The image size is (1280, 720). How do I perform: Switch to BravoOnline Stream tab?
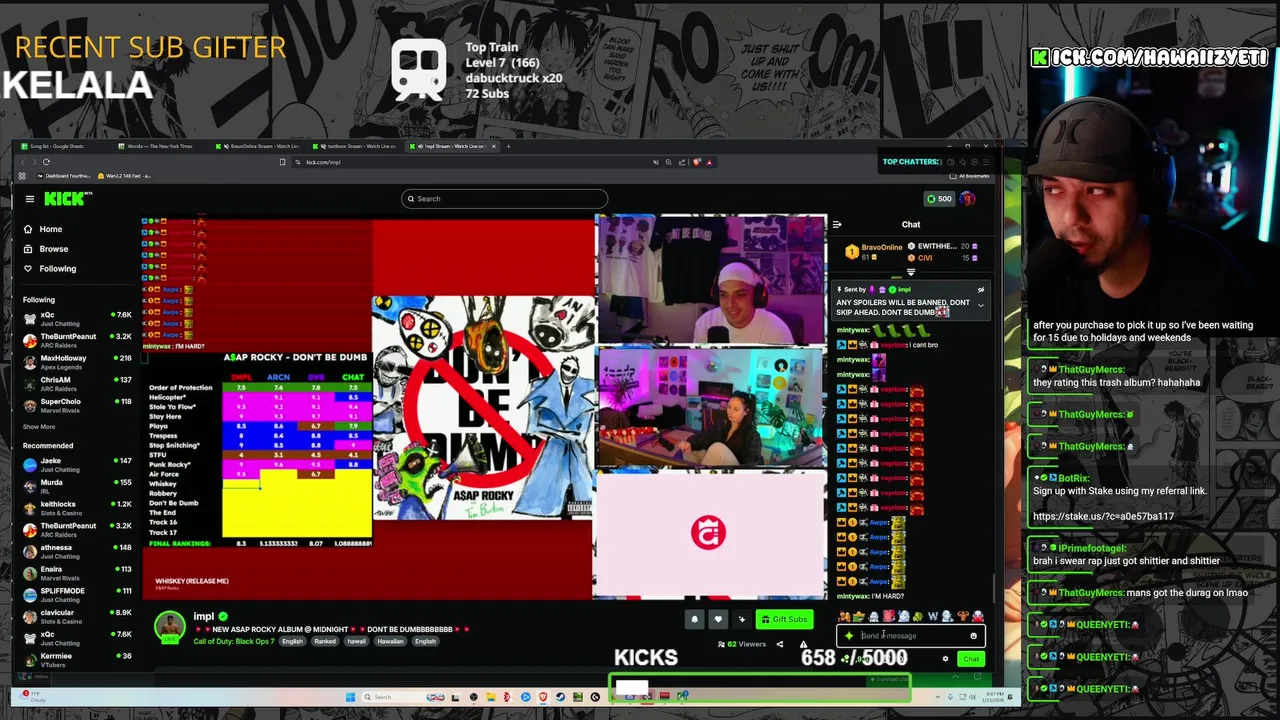[x=258, y=146]
